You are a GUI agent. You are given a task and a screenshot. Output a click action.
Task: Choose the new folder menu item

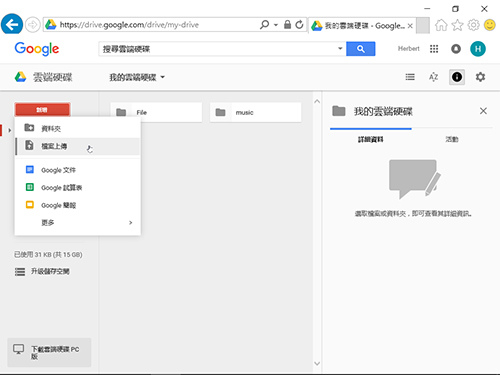pyautogui.click(x=78, y=128)
